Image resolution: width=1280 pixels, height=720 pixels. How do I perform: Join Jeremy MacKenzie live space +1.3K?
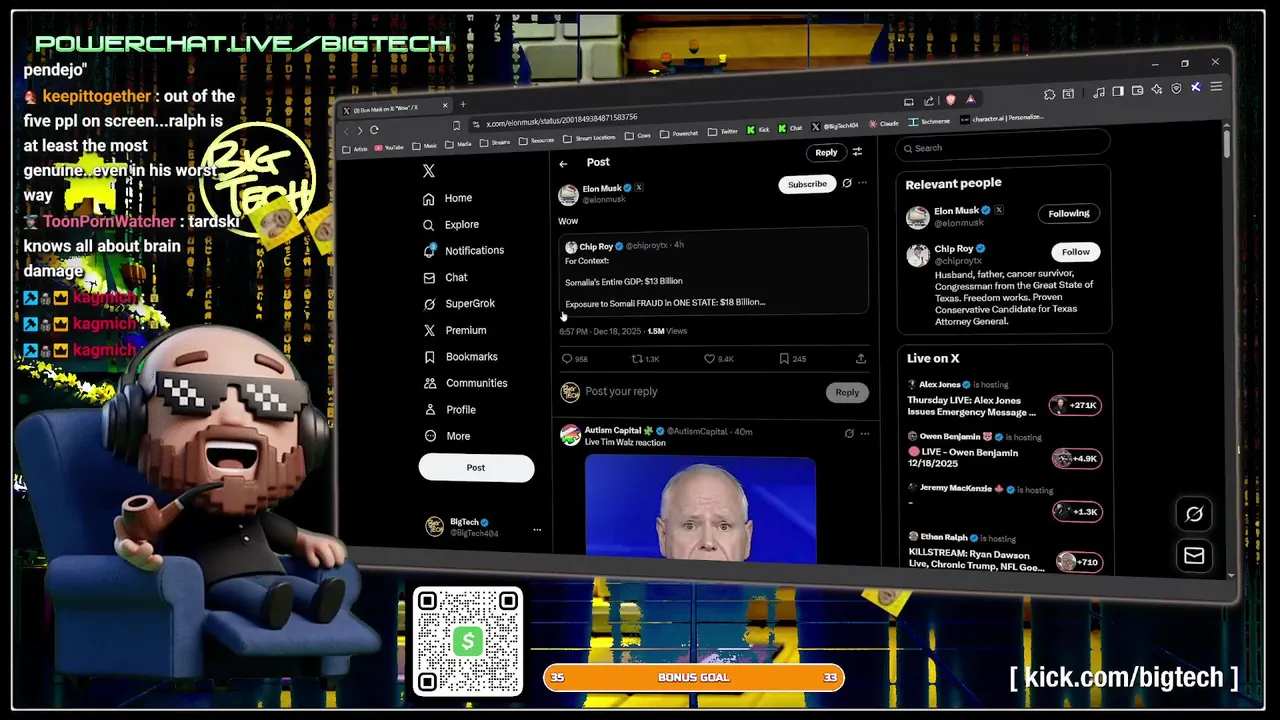point(1076,512)
